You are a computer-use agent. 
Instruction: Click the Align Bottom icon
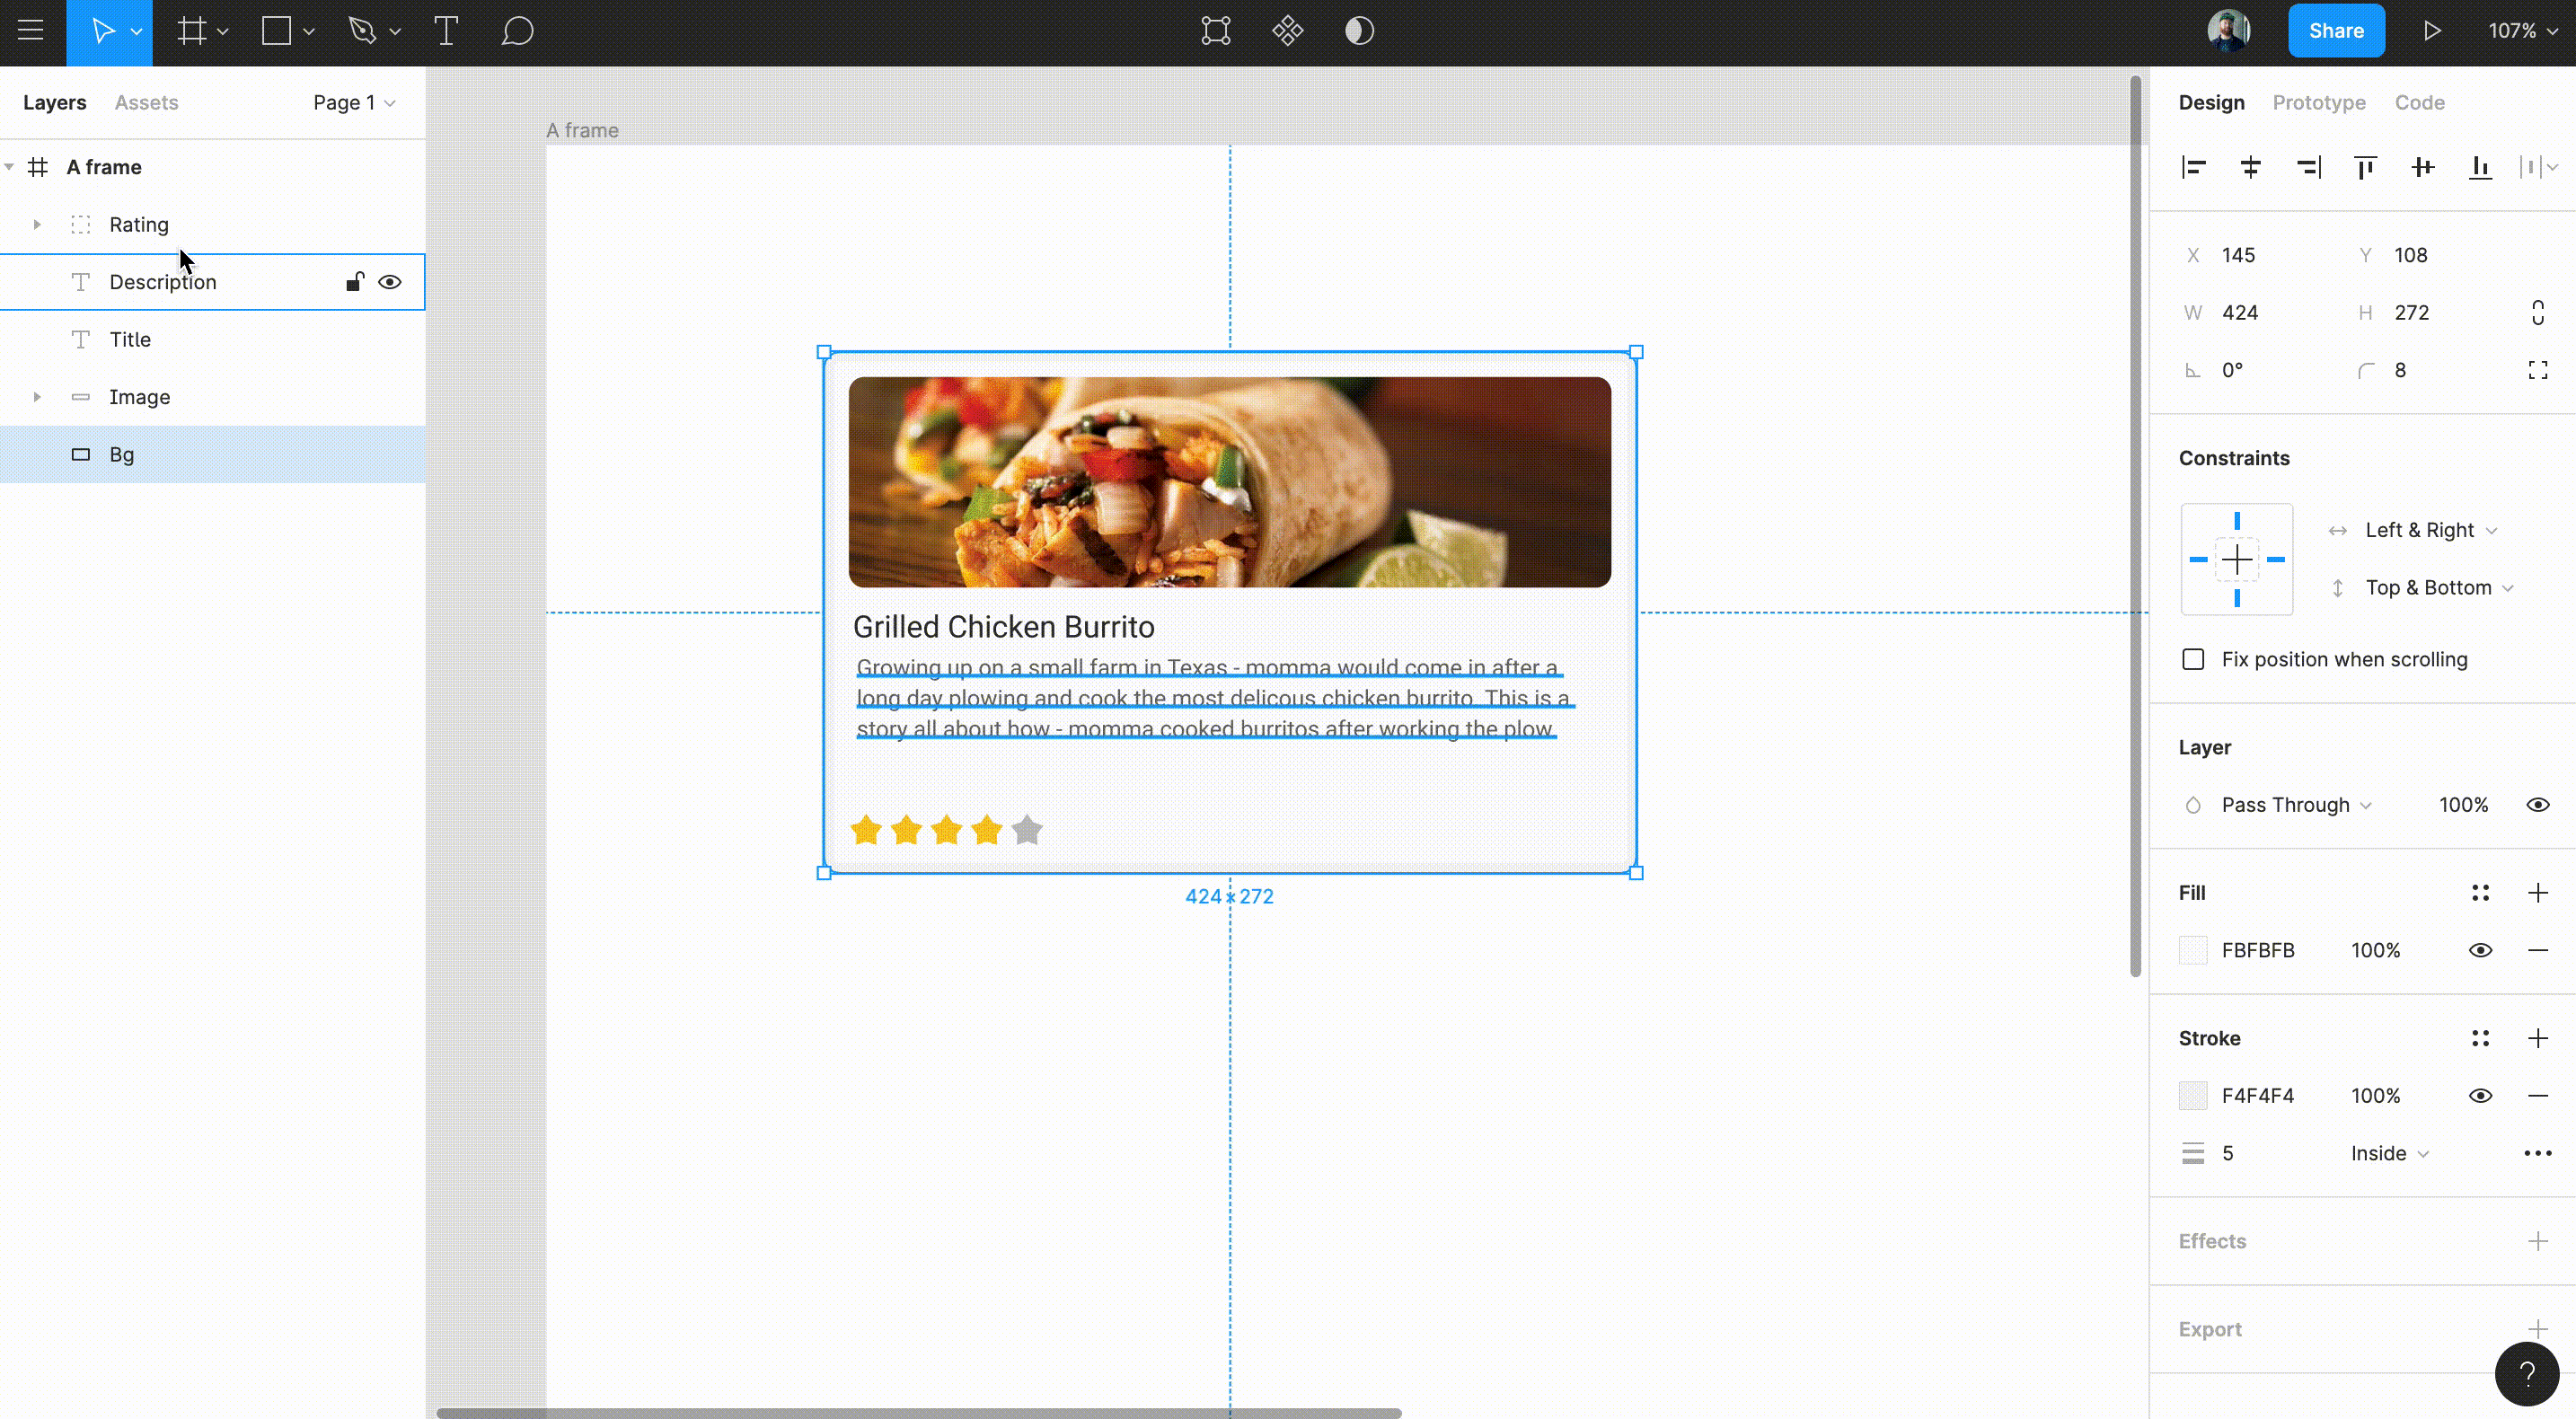point(2480,167)
